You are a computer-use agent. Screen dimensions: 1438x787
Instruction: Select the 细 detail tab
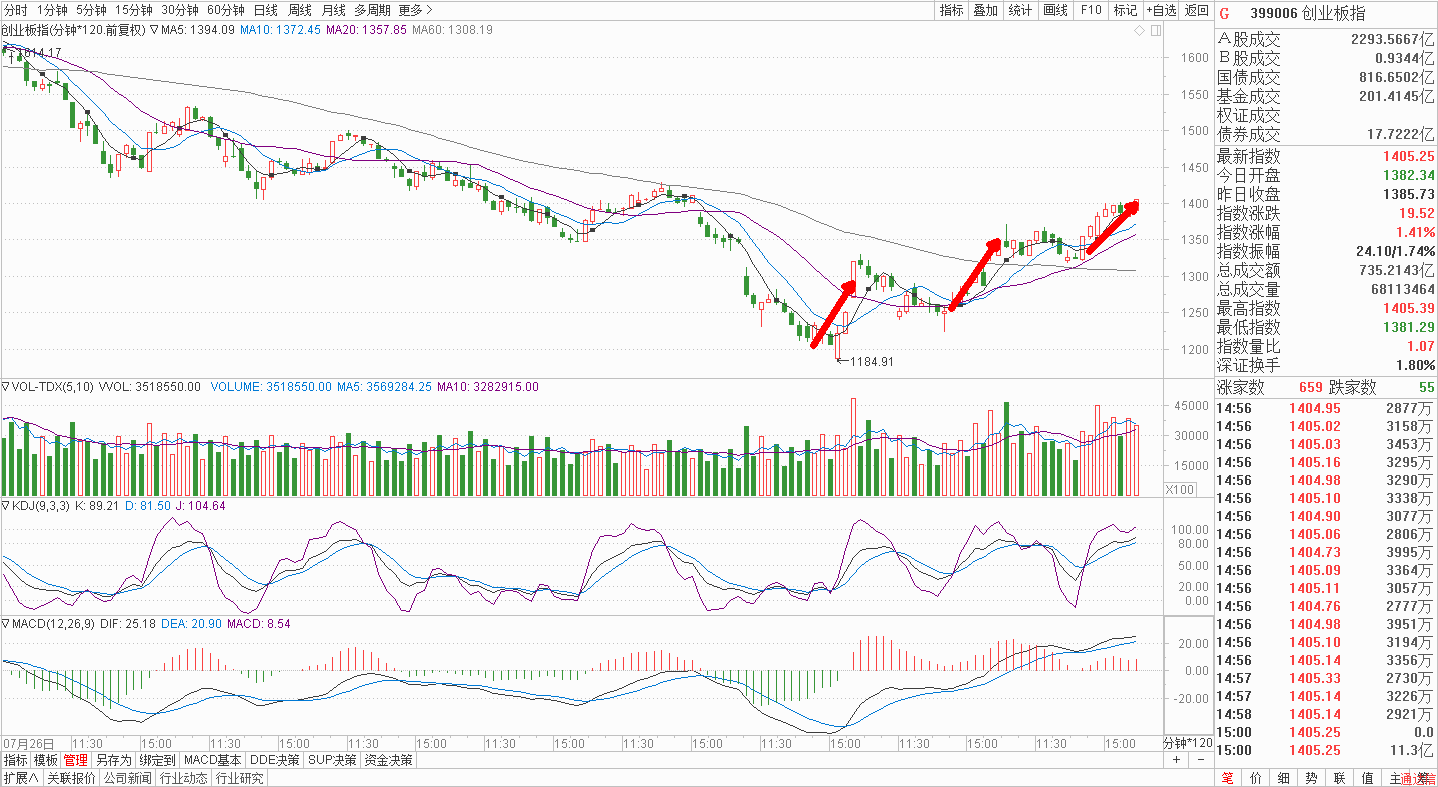click(1283, 778)
